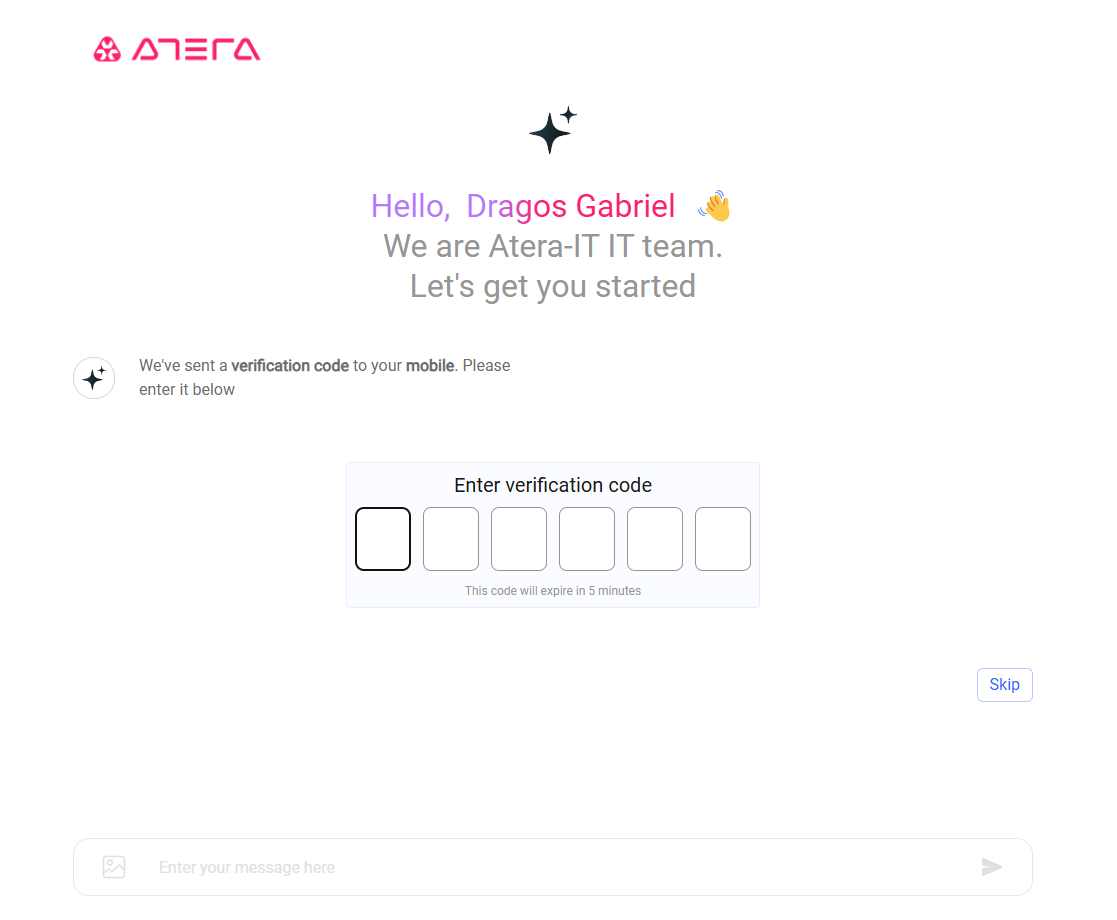Select the fourth verification code box

point(587,539)
